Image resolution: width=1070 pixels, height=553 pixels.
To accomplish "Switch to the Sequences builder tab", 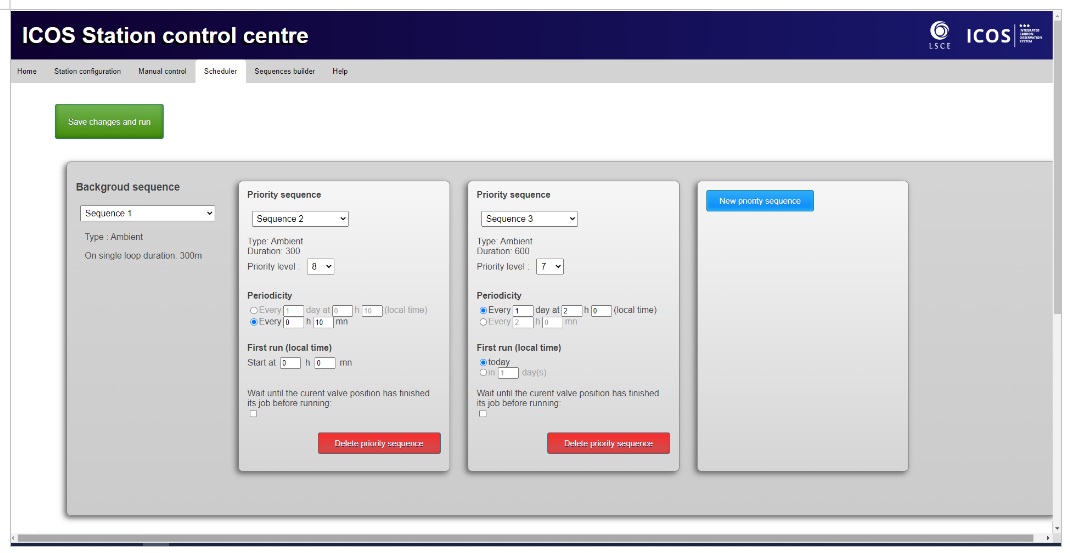I will 284,71.
